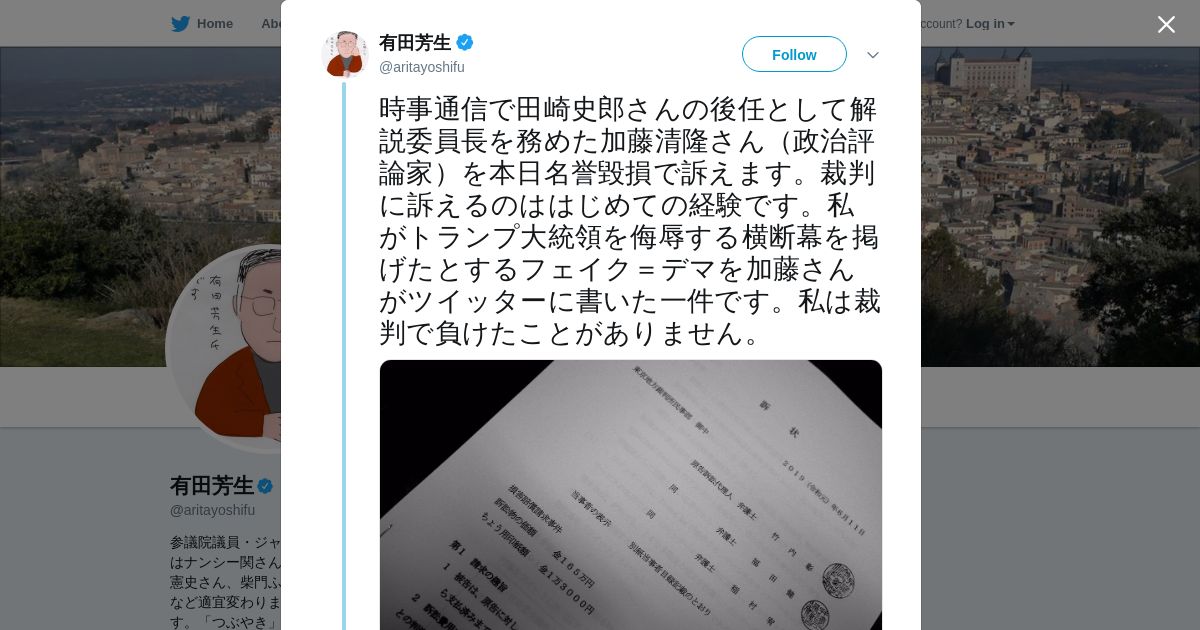
Task: Click the profile bio text
Action: click(226, 581)
